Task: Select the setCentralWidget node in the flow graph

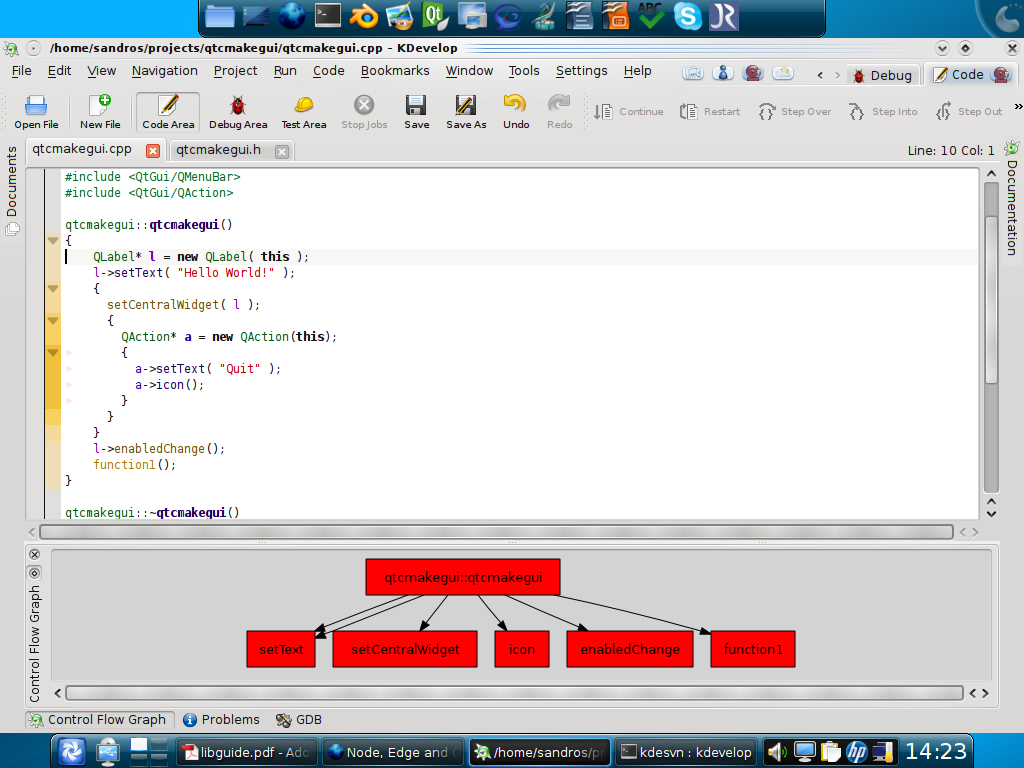Action: click(404, 649)
